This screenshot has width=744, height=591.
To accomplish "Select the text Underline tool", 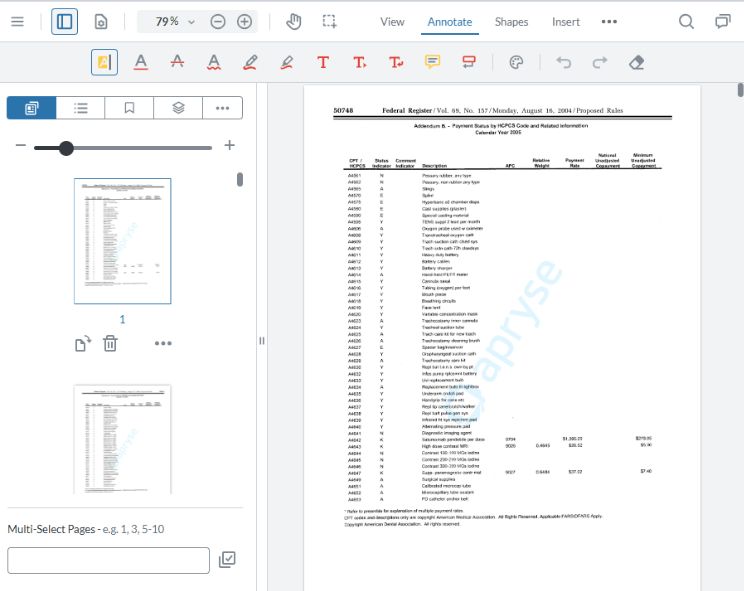I will point(141,63).
